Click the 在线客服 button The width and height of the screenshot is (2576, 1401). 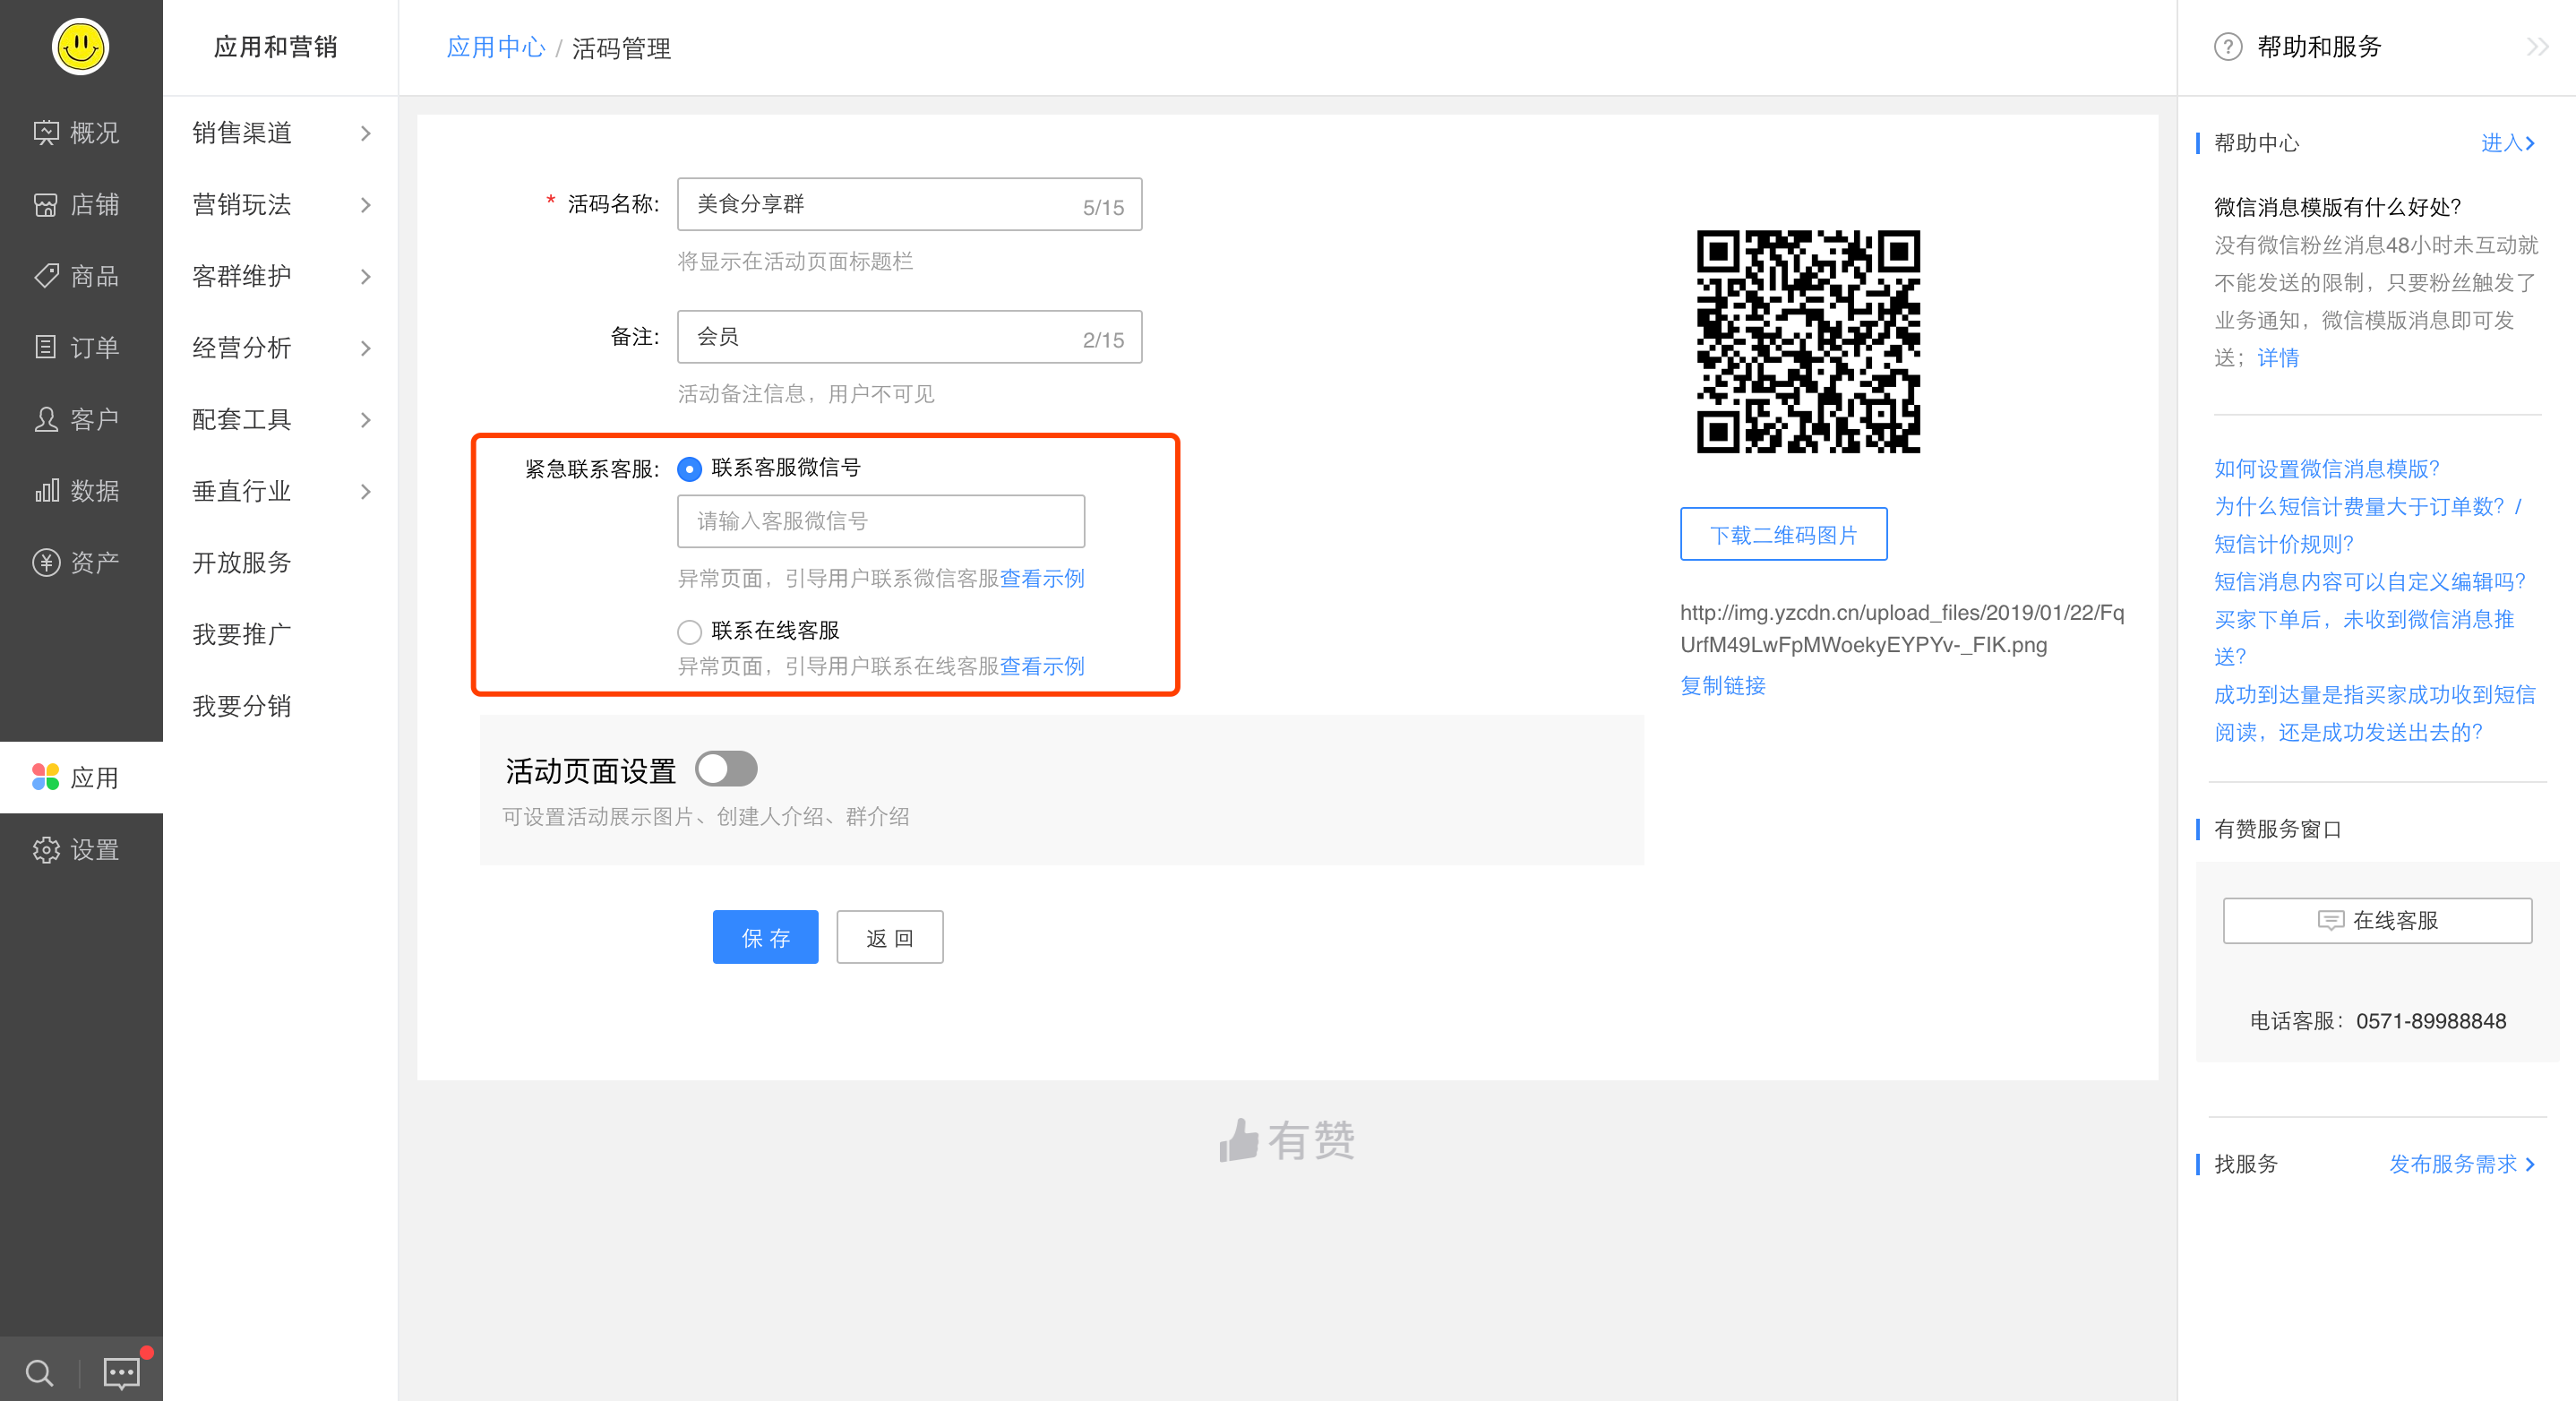pyautogui.click(x=2376, y=919)
